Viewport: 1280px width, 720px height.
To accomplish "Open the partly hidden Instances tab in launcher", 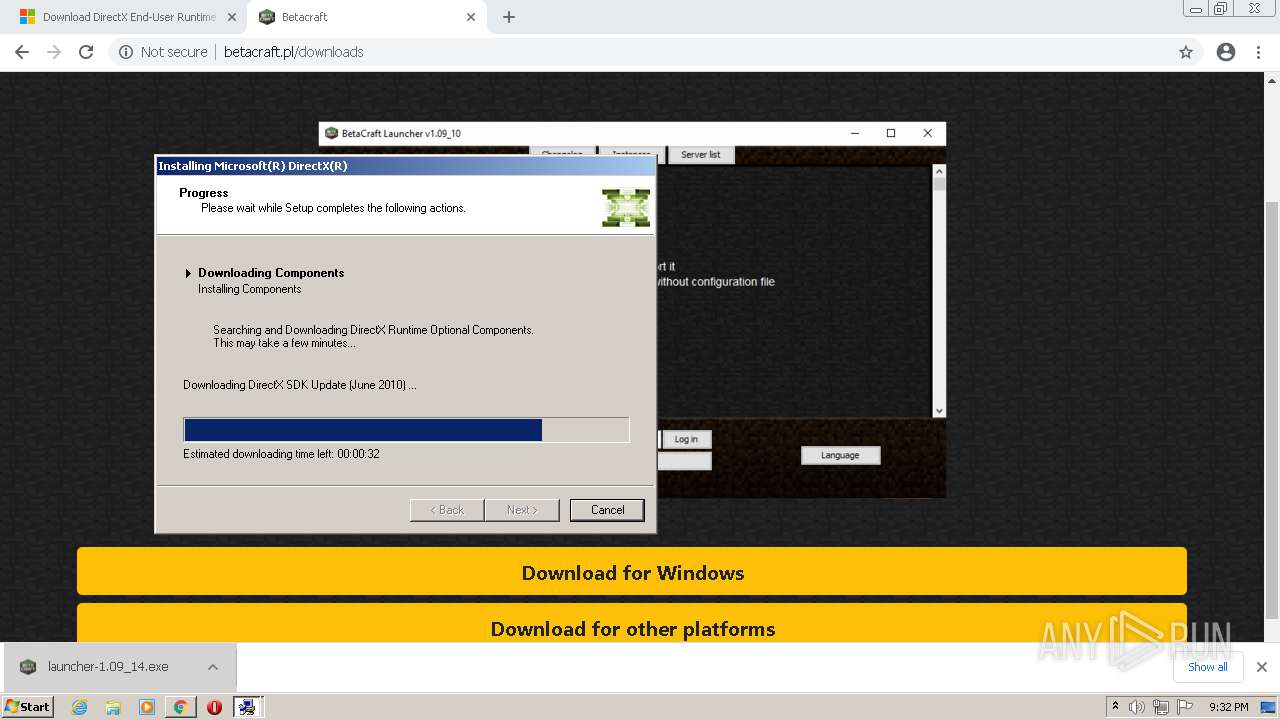I will point(631,152).
